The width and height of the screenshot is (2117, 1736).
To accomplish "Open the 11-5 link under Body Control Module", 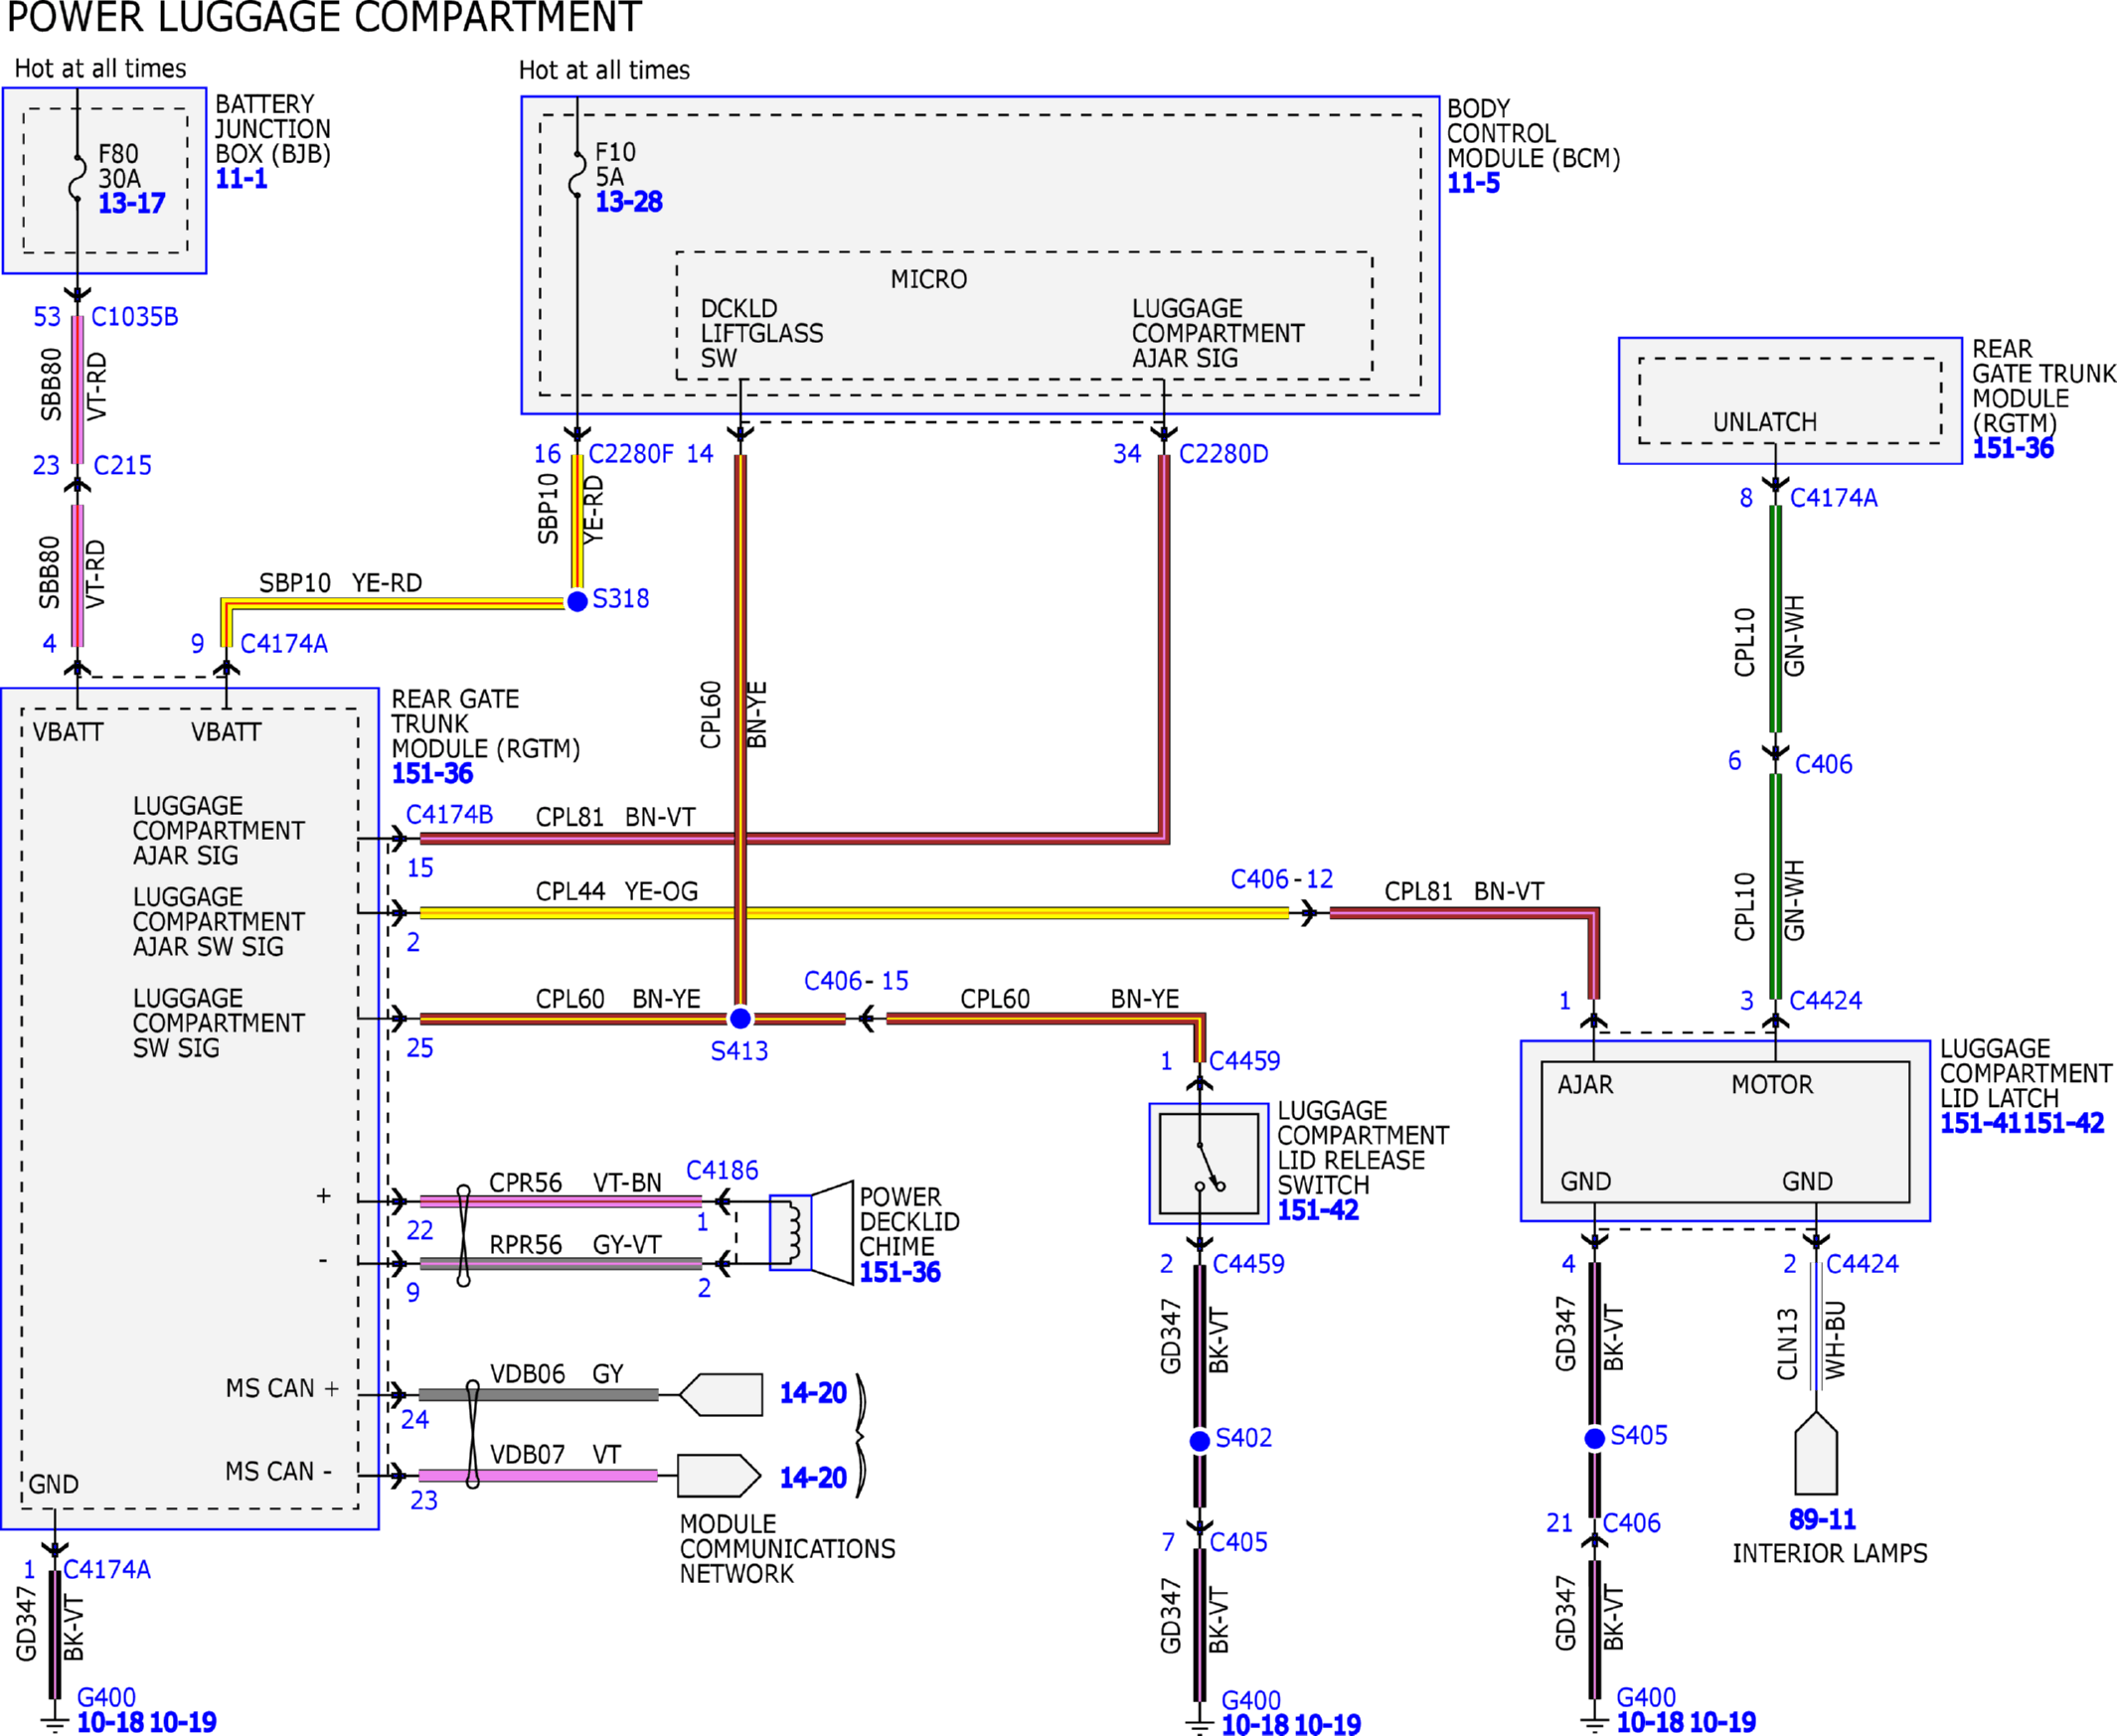I will [1473, 183].
